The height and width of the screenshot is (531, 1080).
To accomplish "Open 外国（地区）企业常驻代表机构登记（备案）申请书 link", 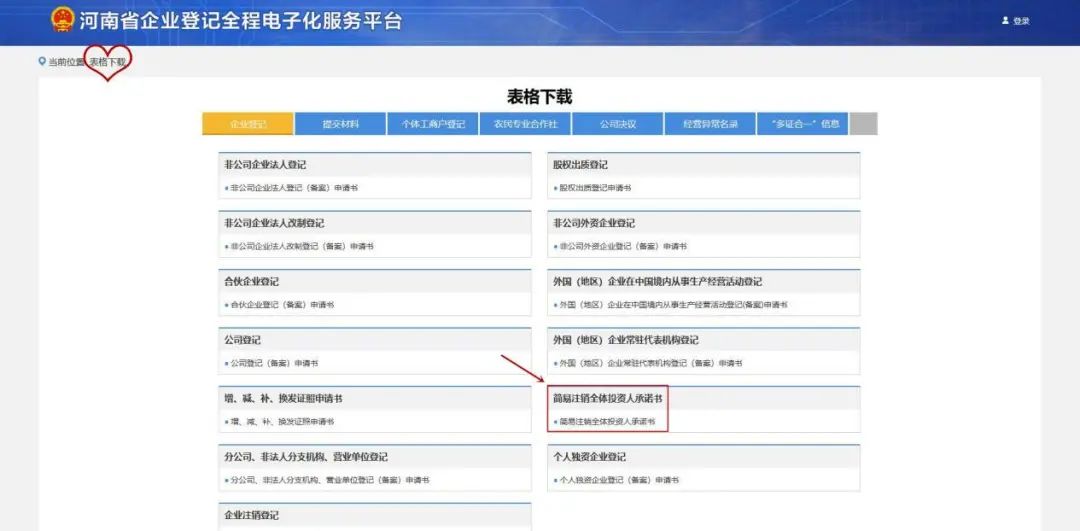I will 651,364.
